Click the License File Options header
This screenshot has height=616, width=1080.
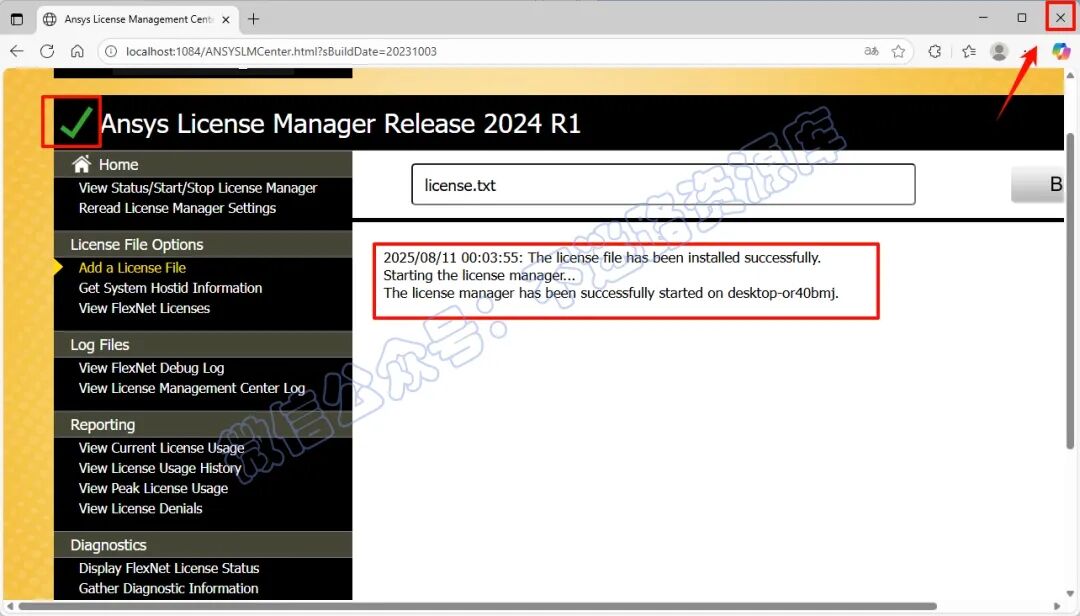pos(136,245)
